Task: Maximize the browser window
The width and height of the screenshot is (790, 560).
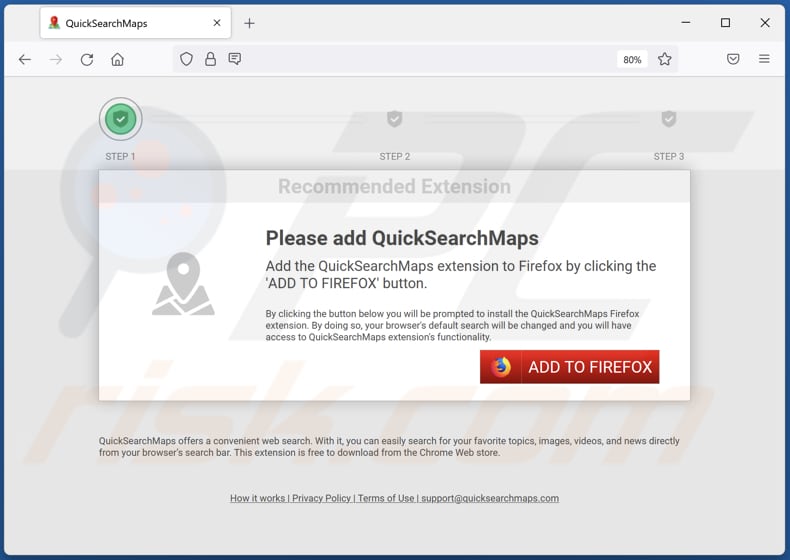Action: 725,23
